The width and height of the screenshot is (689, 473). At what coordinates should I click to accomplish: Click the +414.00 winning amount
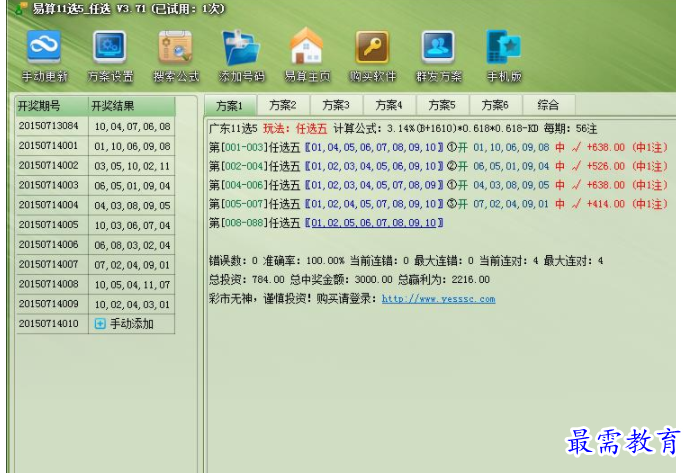(606, 204)
